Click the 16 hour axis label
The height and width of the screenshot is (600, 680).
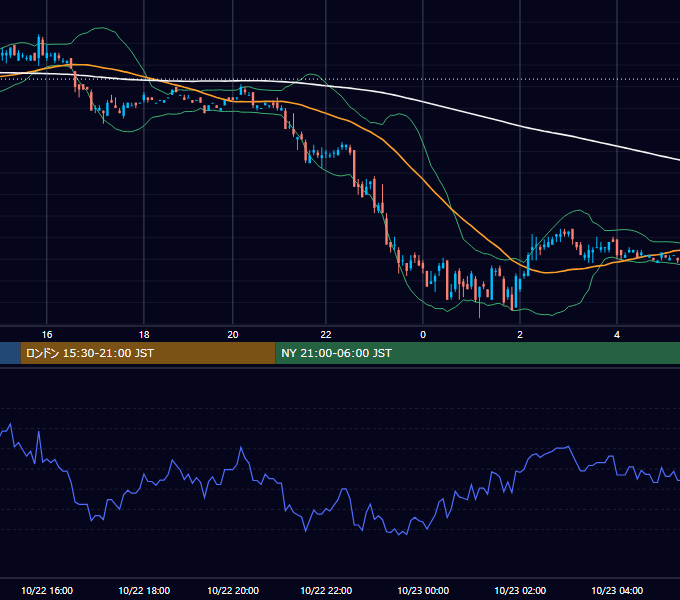(47, 335)
